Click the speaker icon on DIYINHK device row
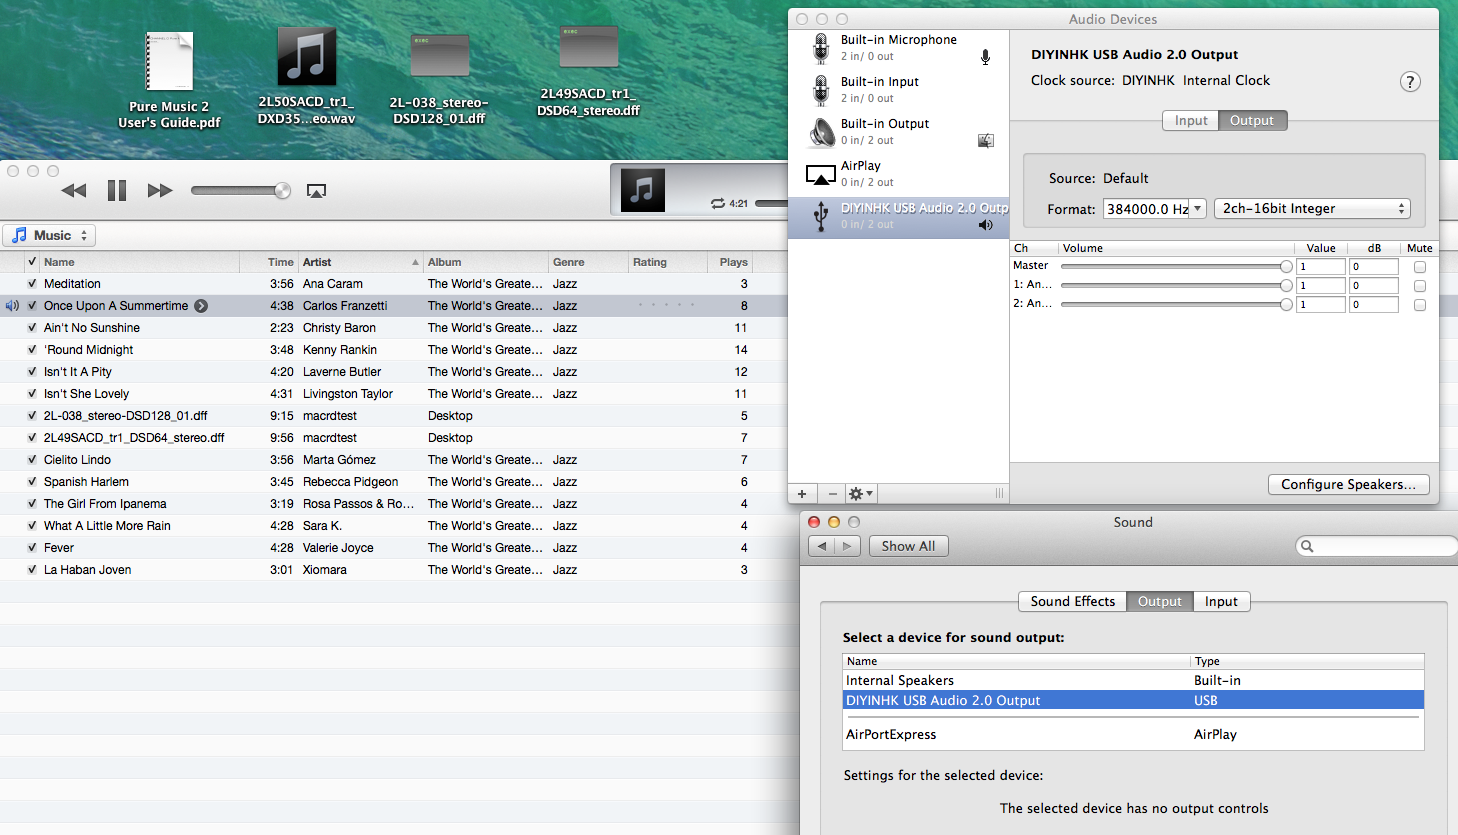Screen dimensions: 1458x835 [x=985, y=225]
